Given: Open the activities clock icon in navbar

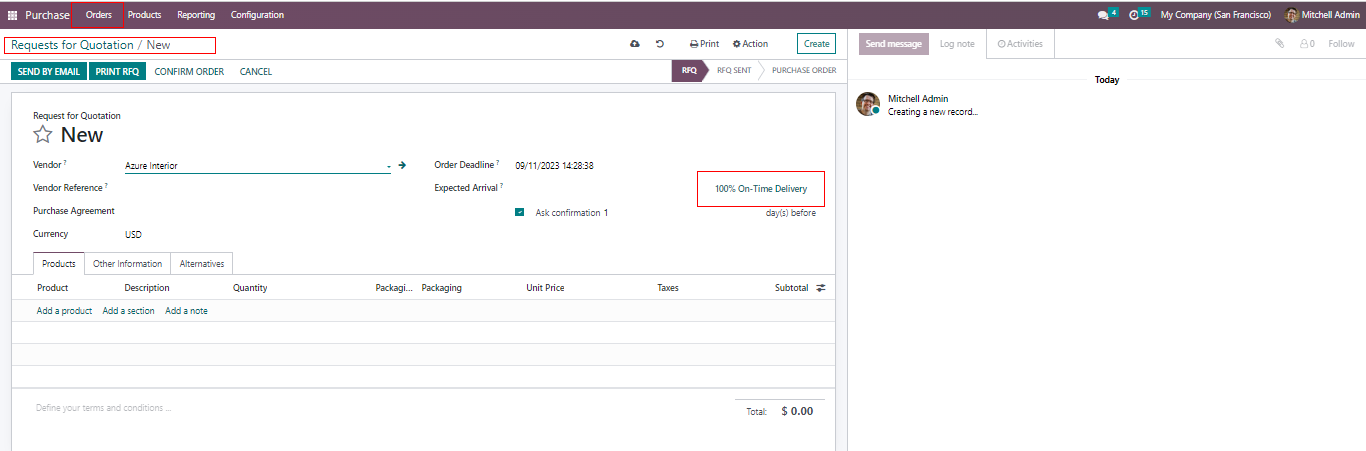Looking at the screenshot, I should 1134,15.
